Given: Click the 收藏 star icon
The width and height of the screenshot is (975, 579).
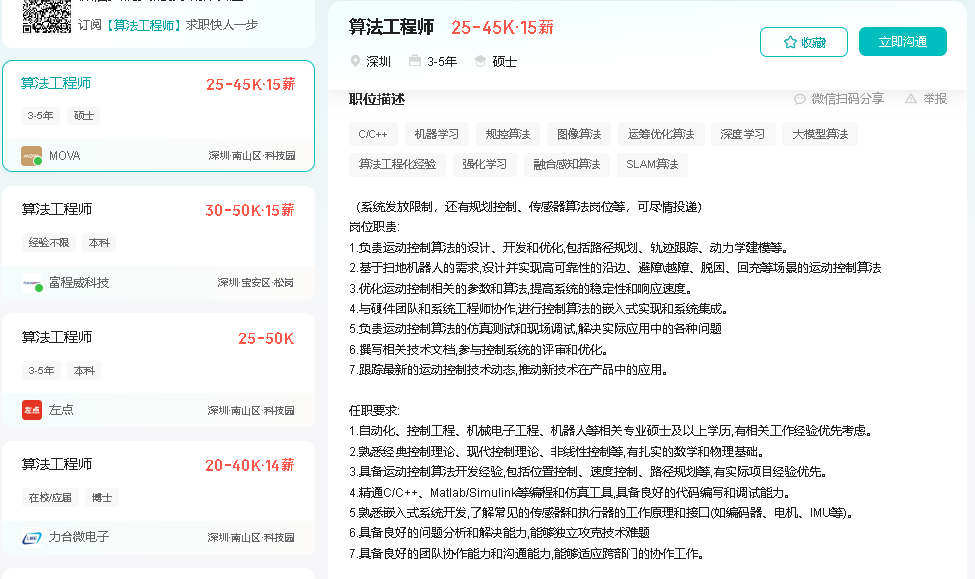Looking at the screenshot, I should [x=790, y=42].
